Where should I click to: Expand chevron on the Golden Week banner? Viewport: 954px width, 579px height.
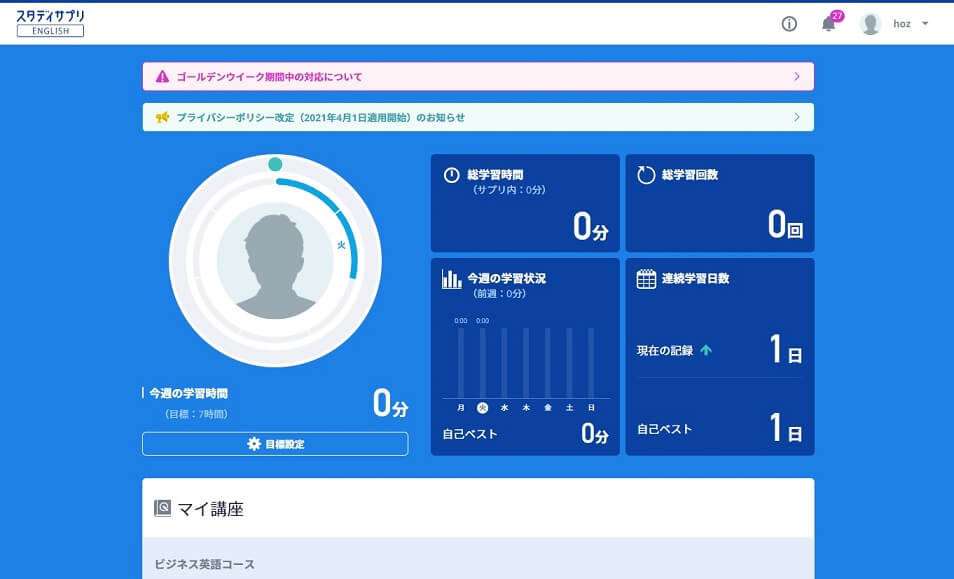click(797, 77)
